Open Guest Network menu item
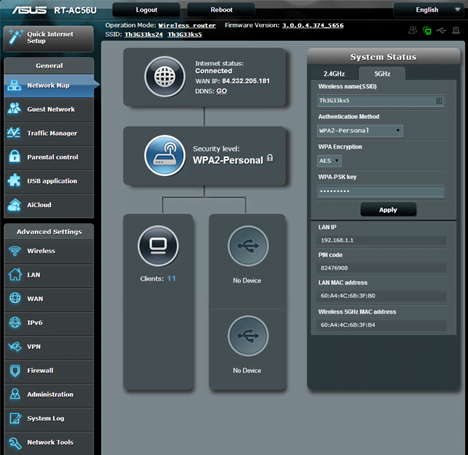The width and height of the screenshot is (468, 455). tap(49, 109)
